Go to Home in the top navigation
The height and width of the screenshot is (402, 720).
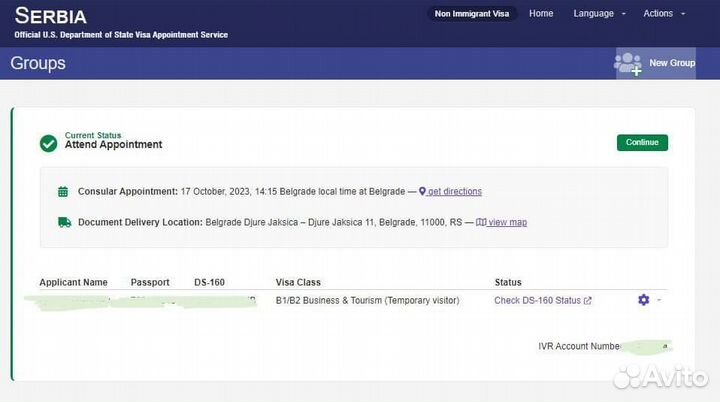tap(541, 14)
